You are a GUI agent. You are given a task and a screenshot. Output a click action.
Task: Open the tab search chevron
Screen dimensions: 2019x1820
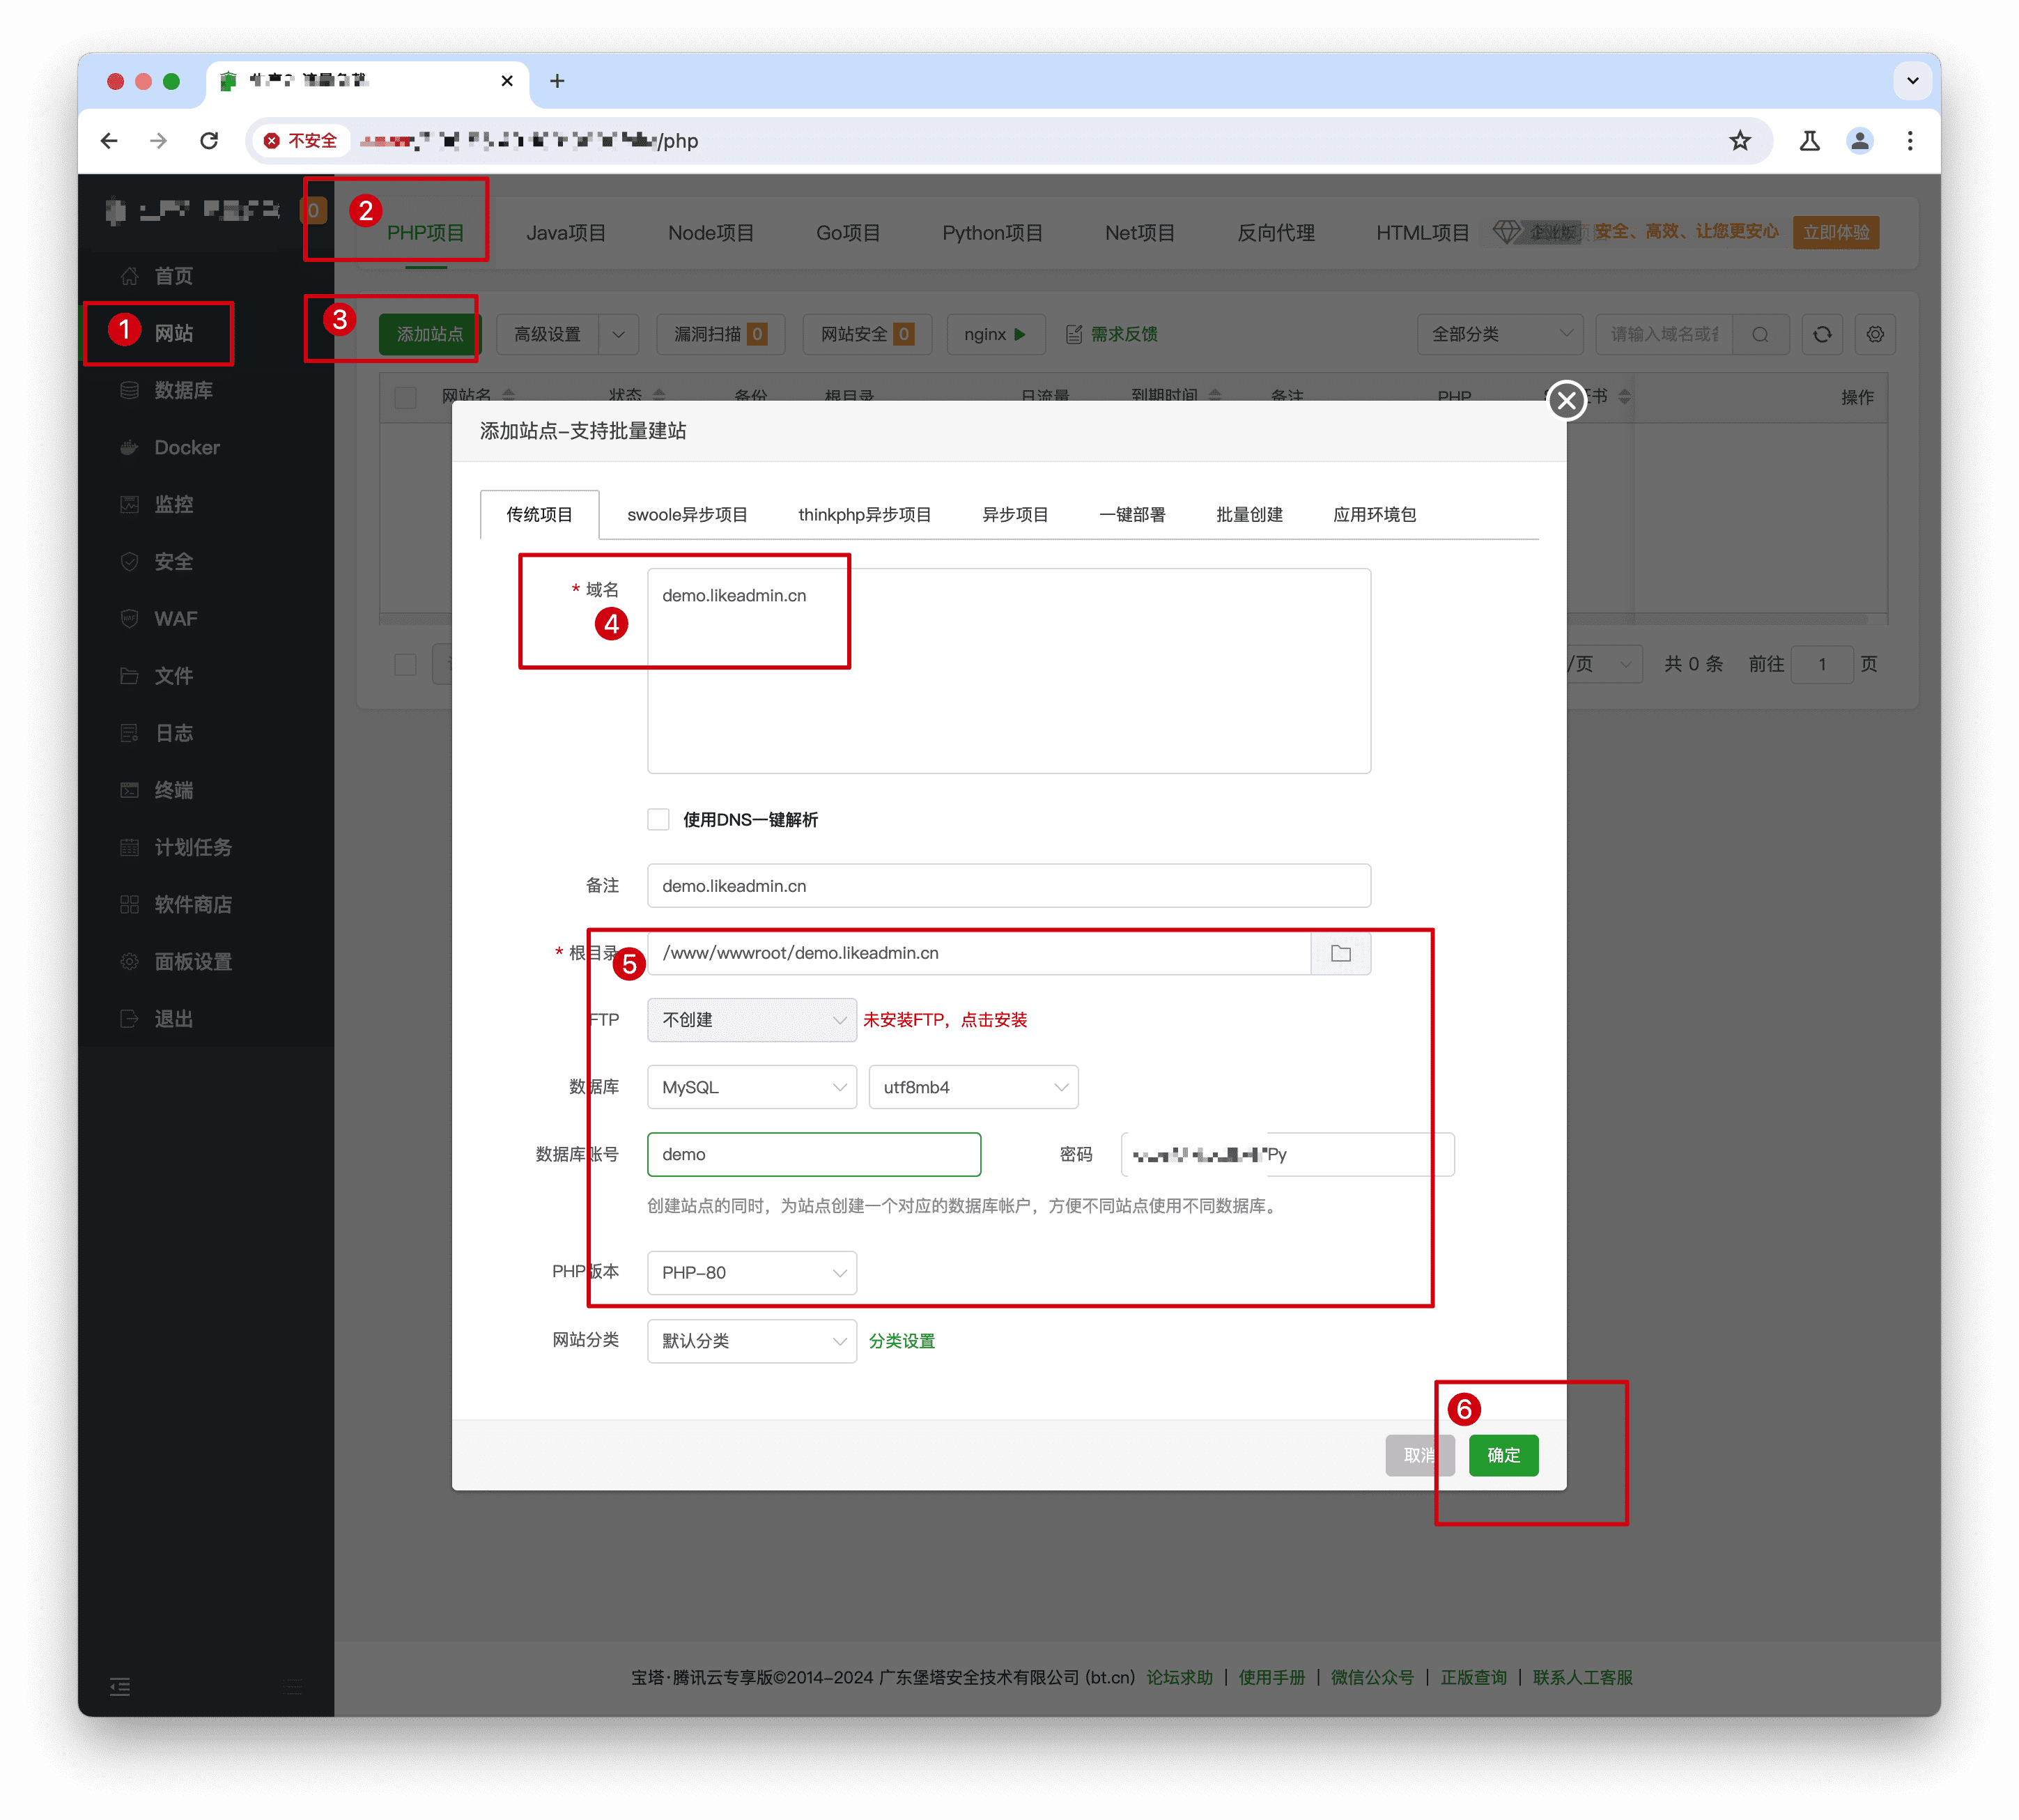pos(1912,81)
